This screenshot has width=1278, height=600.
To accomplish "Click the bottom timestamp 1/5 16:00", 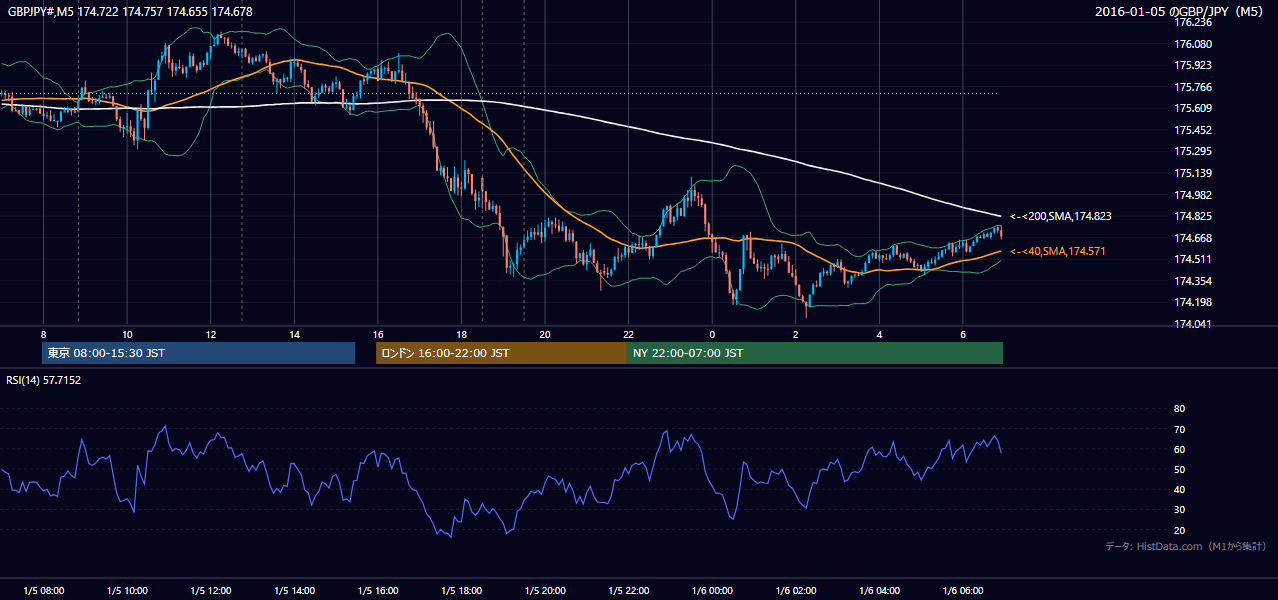I will click(x=378, y=591).
